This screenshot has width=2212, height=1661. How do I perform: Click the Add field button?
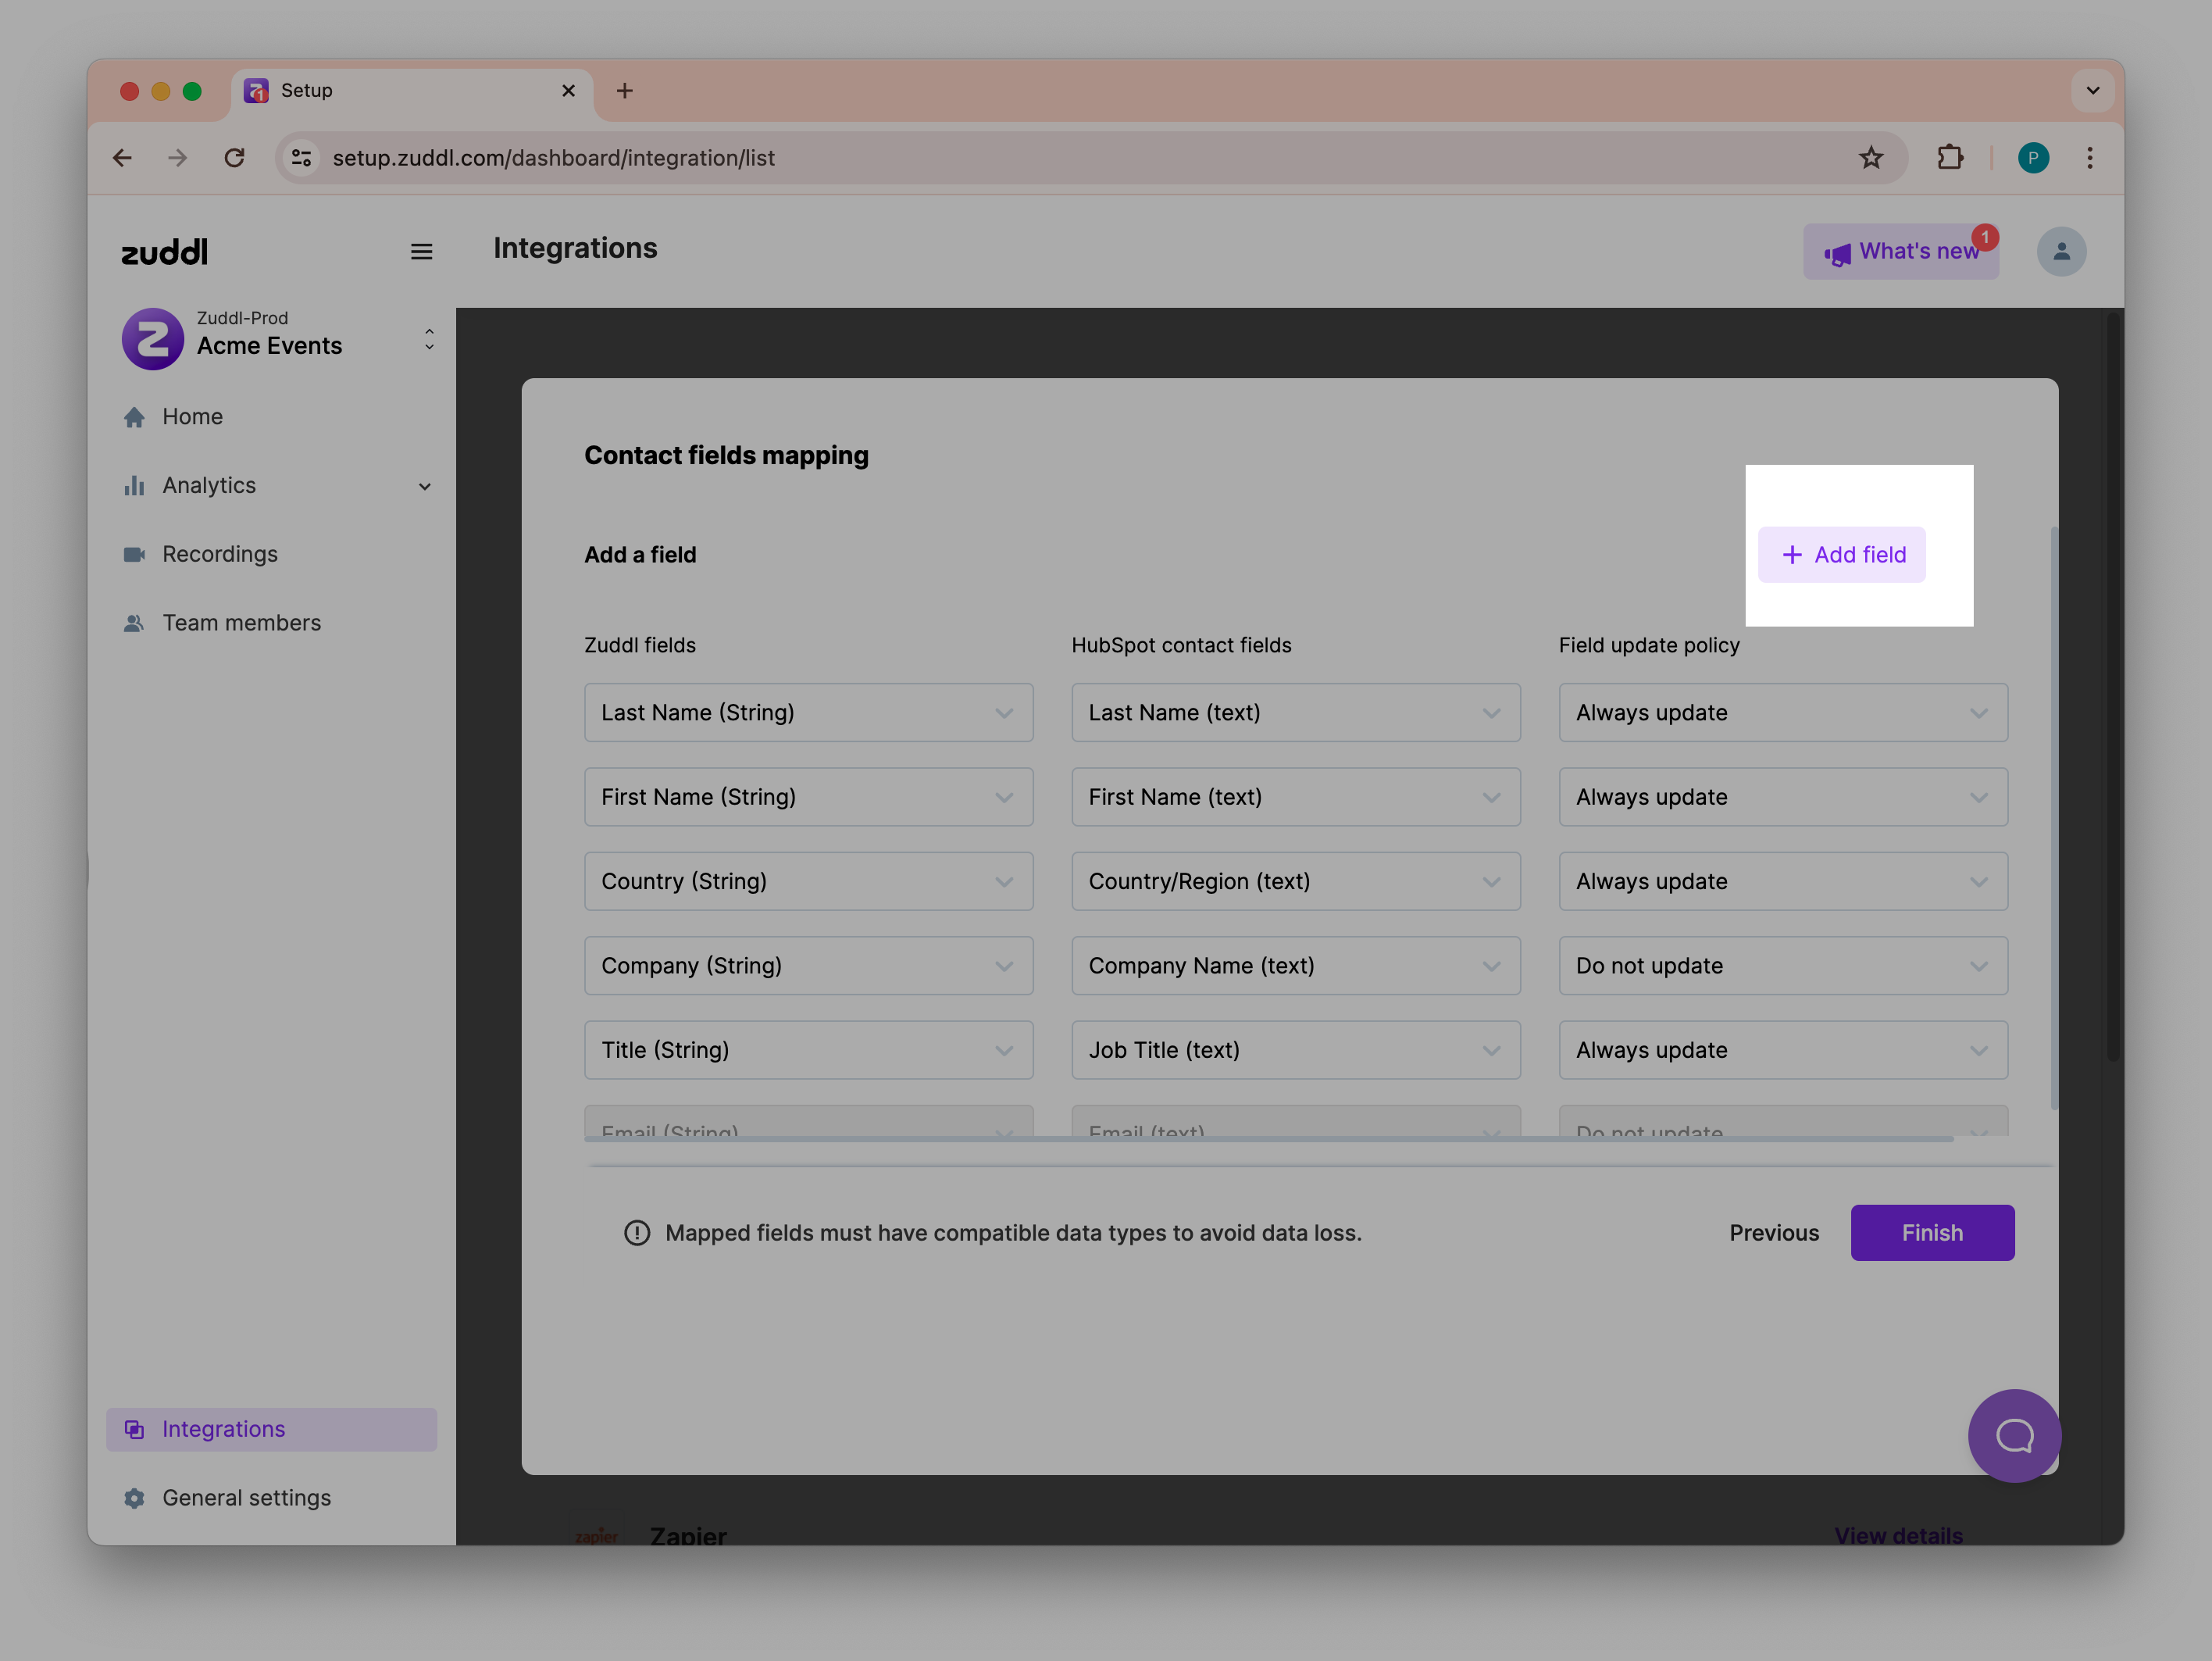[1841, 555]
